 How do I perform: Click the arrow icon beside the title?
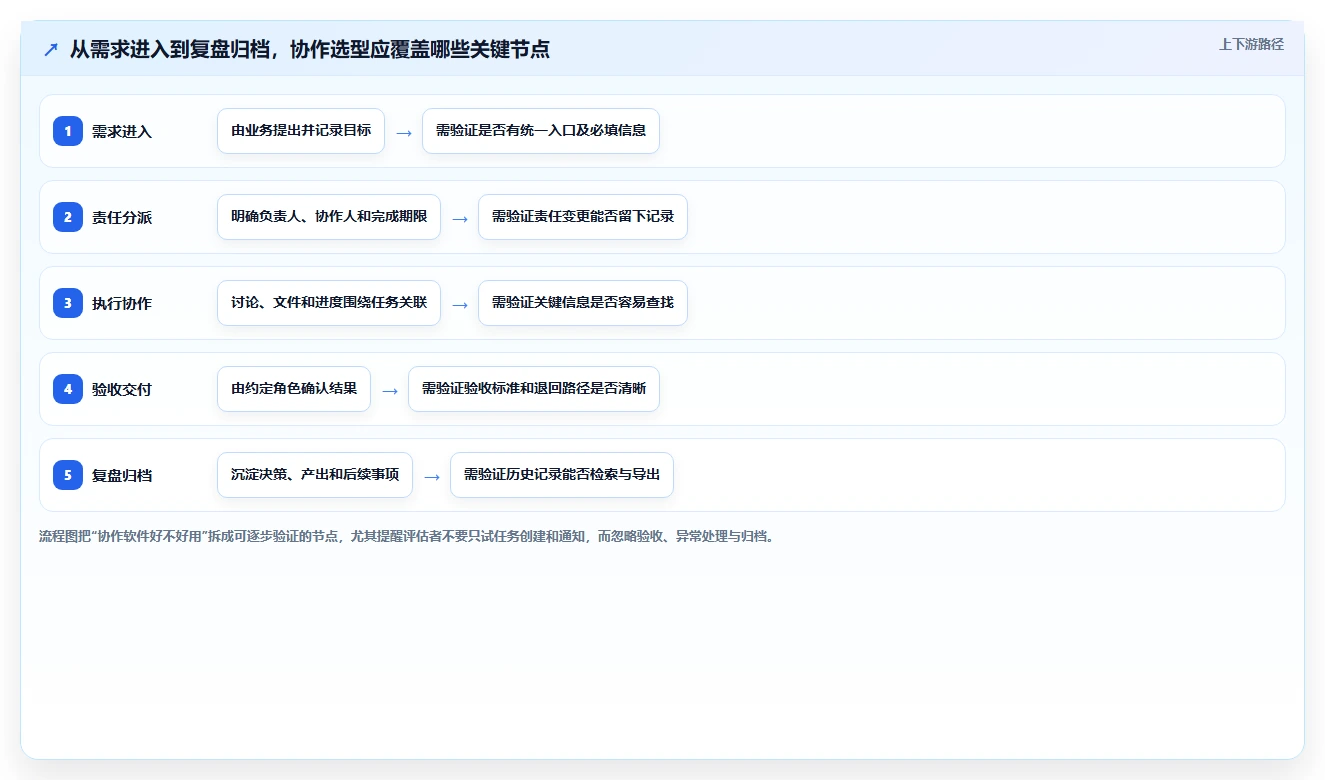click(51, 49)
